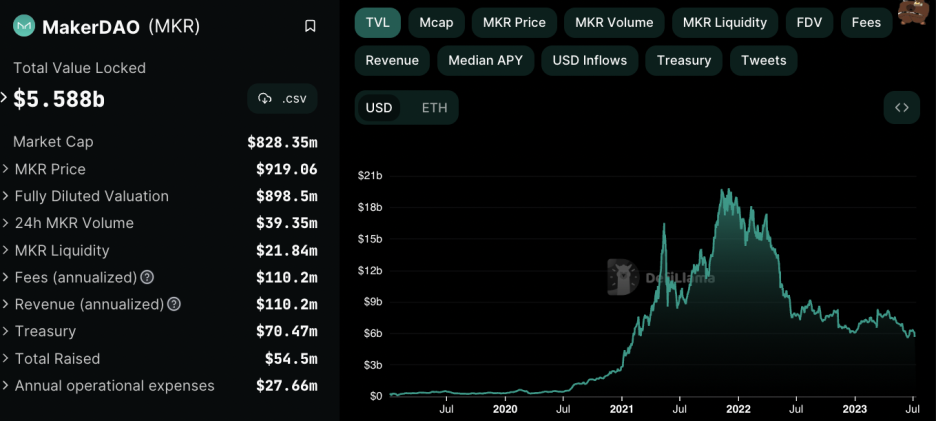Download data as .csv

point(282,99)
